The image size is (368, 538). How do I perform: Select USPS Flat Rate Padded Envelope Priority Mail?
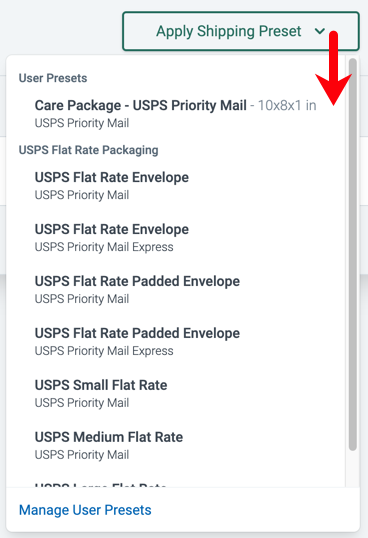click(176, 290)
